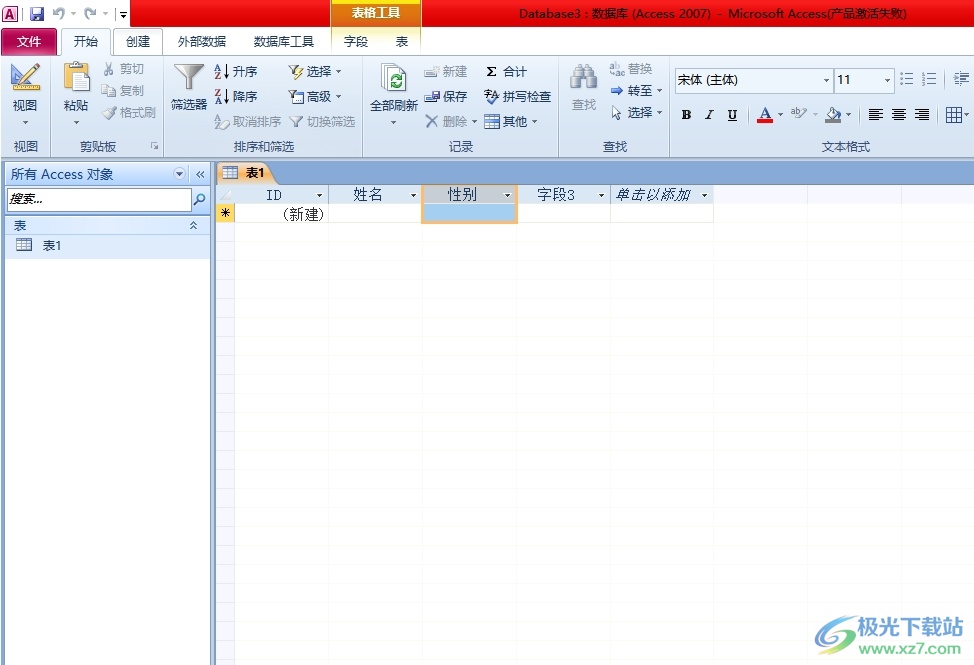Collapse navigation pane with double chevron
The width and height of the screenshot is (974, 665).
pos(200,174)
